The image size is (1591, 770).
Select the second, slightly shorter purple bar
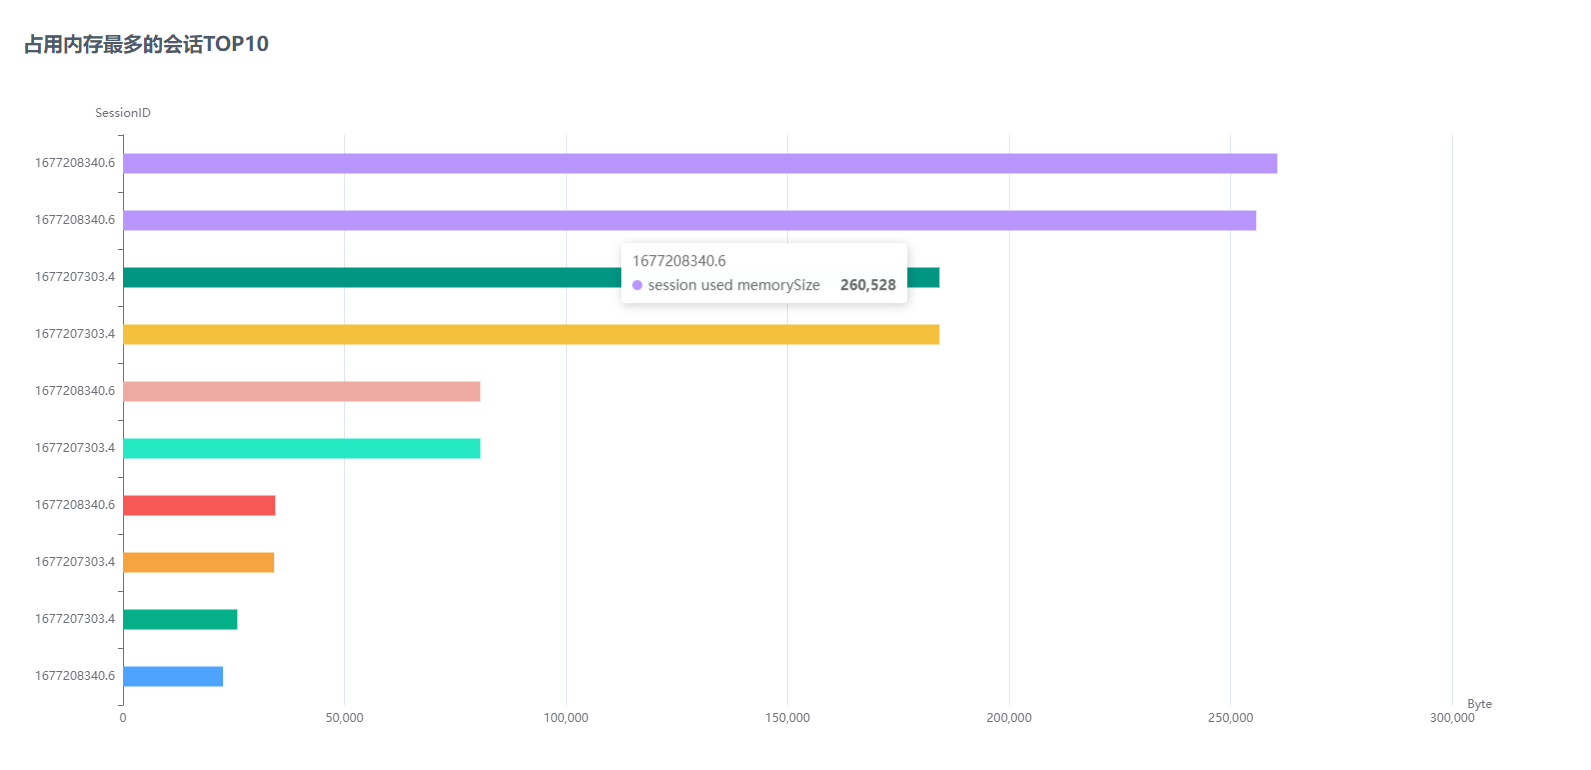[x=689, y=220]
